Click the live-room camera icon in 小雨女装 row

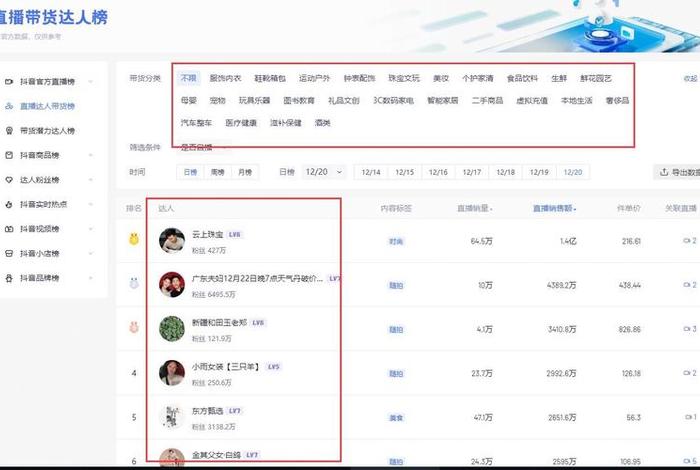pyautogui.click(x=687, y=373)
